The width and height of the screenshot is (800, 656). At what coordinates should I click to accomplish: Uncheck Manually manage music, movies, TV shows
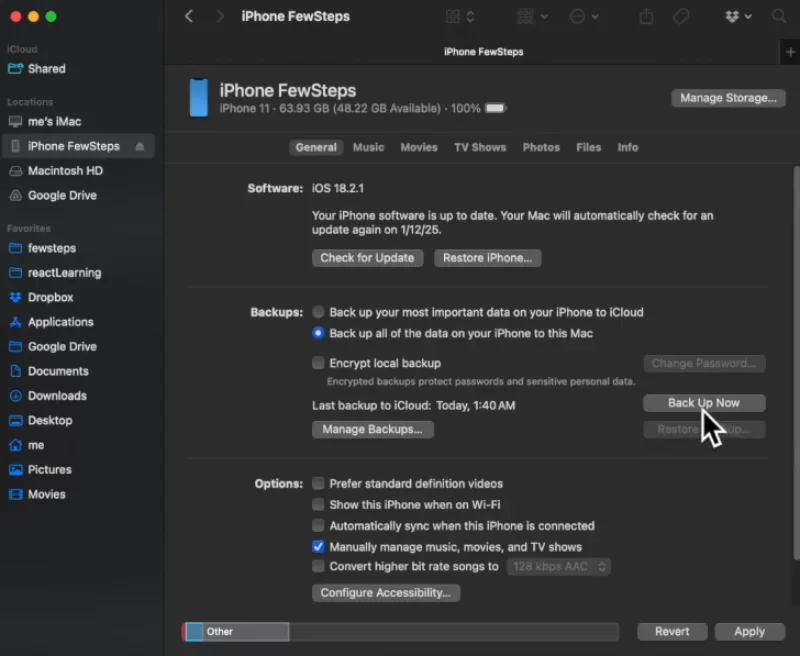[318, 547]
